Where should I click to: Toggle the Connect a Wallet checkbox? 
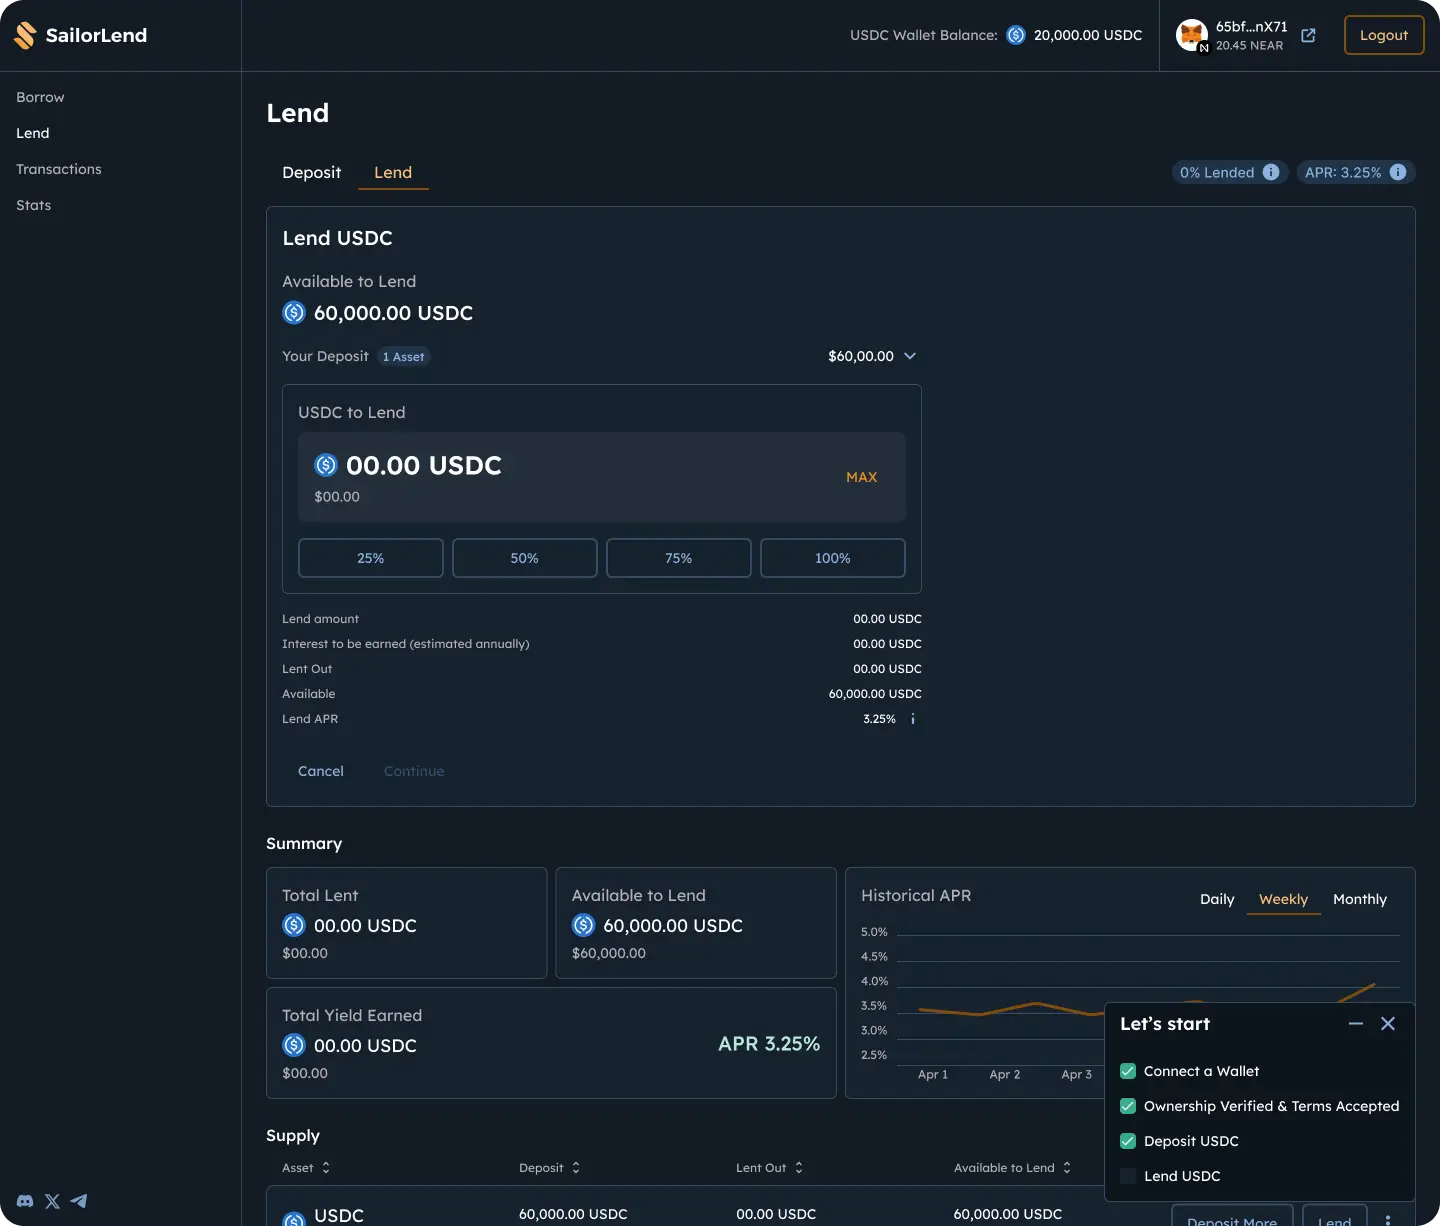(1128, 1071)
